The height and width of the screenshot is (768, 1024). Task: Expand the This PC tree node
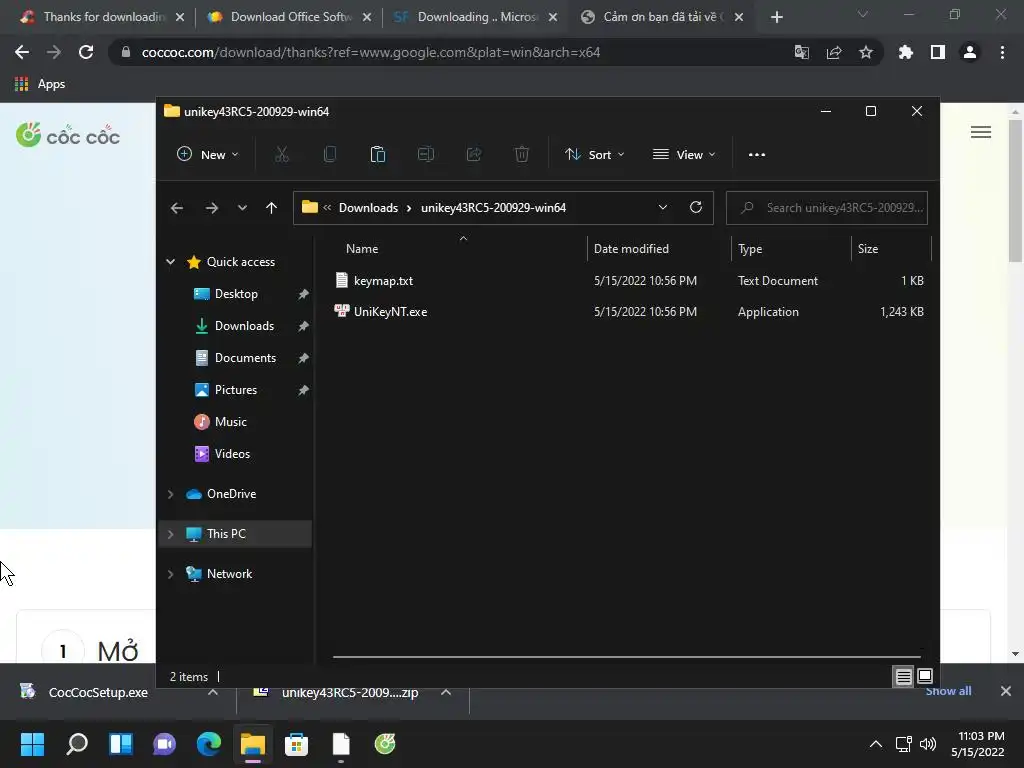coord(170,534)
